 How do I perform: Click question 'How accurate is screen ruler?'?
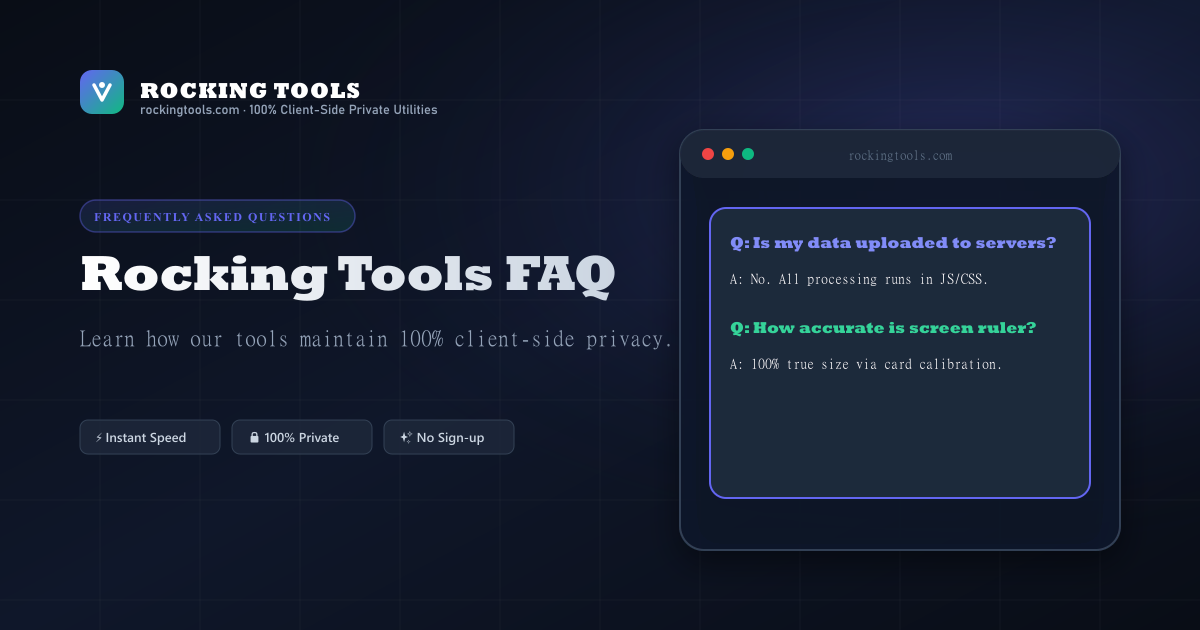coord(883,328)
